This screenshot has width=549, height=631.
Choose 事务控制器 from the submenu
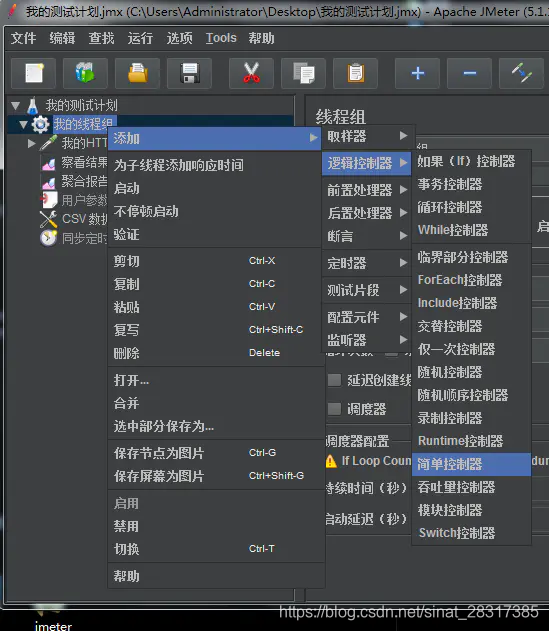[x=472, y=184]
